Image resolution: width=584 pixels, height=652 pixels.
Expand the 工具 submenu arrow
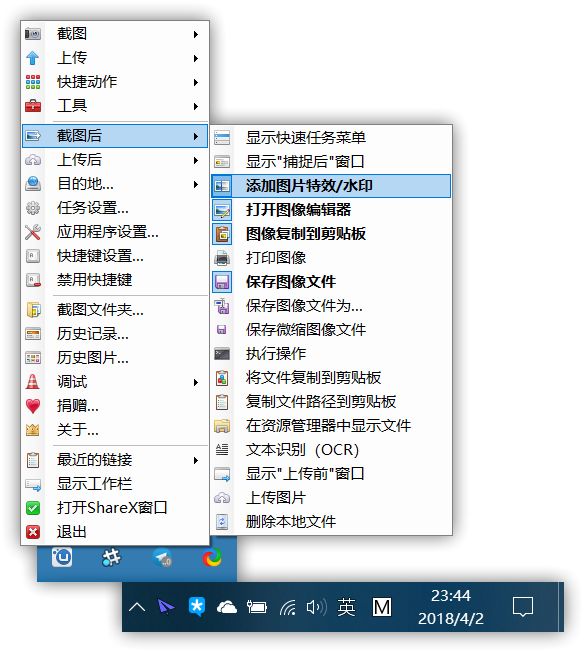pyautogui.click(x=195, y=106)
